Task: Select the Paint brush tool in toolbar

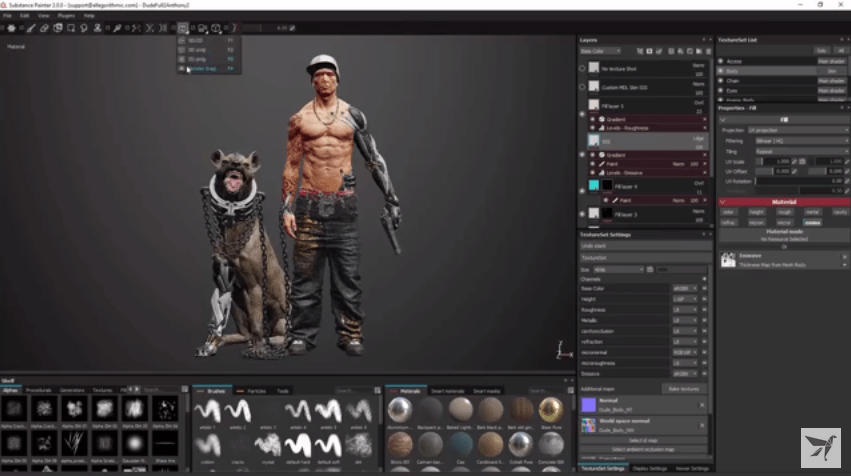Action: pos(31,28)
